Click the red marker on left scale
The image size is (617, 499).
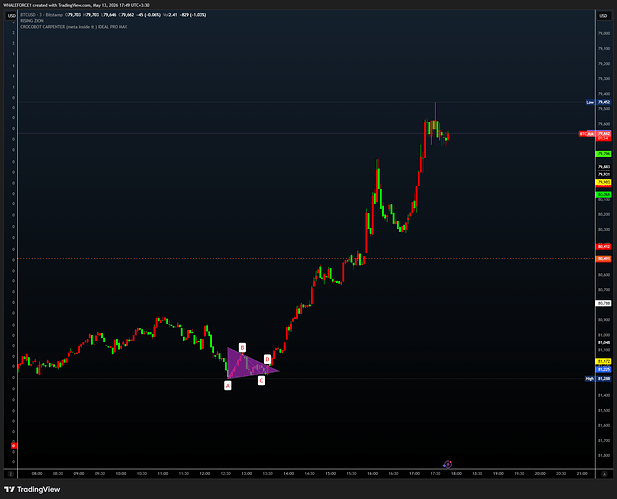tap(13, 446)
